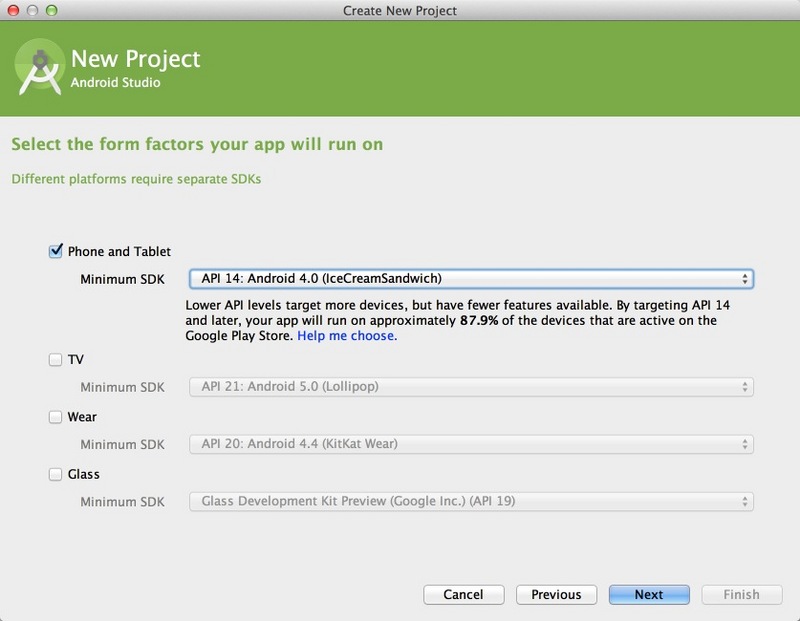The image size is (800, 621).
Task: Click the Phone and Tablet label
Action: [119, 252]
